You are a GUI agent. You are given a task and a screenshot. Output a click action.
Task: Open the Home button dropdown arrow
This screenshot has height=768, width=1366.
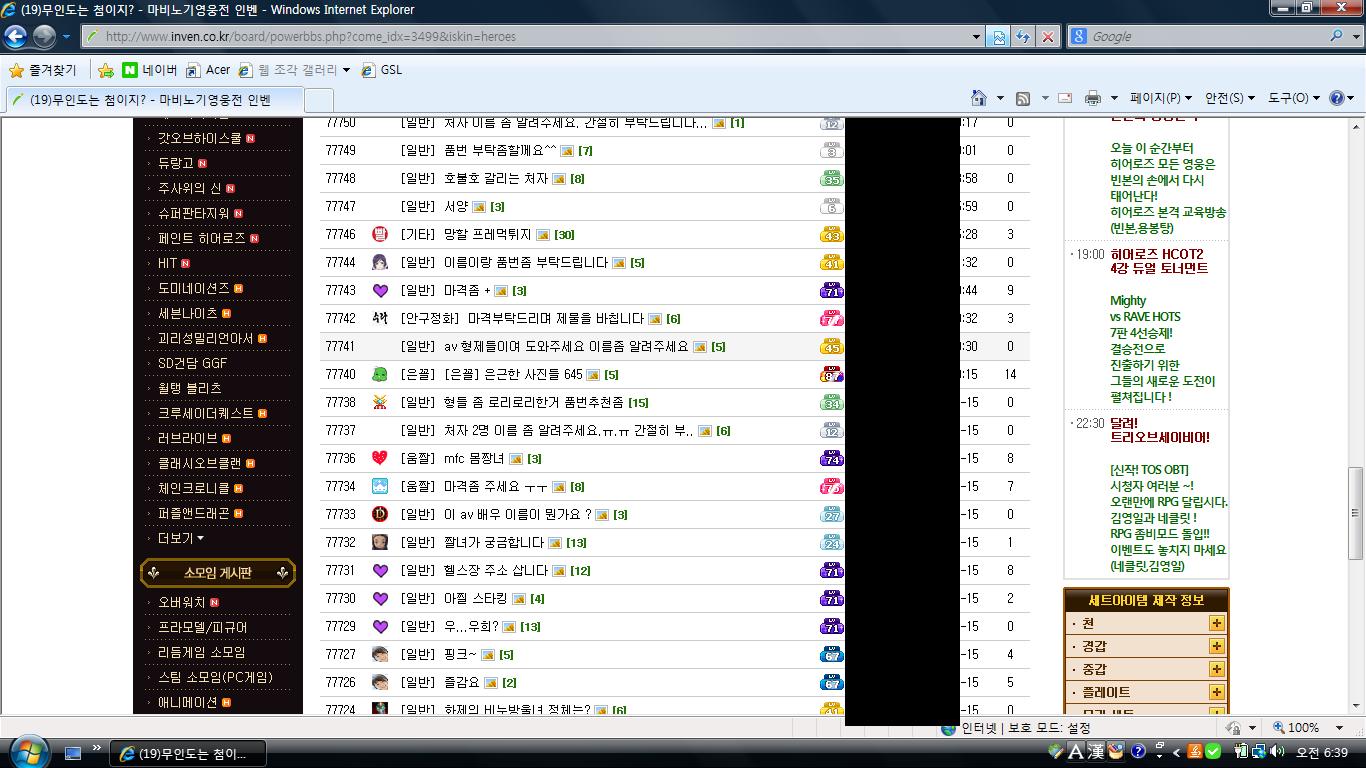click(x=1000, y=98)
